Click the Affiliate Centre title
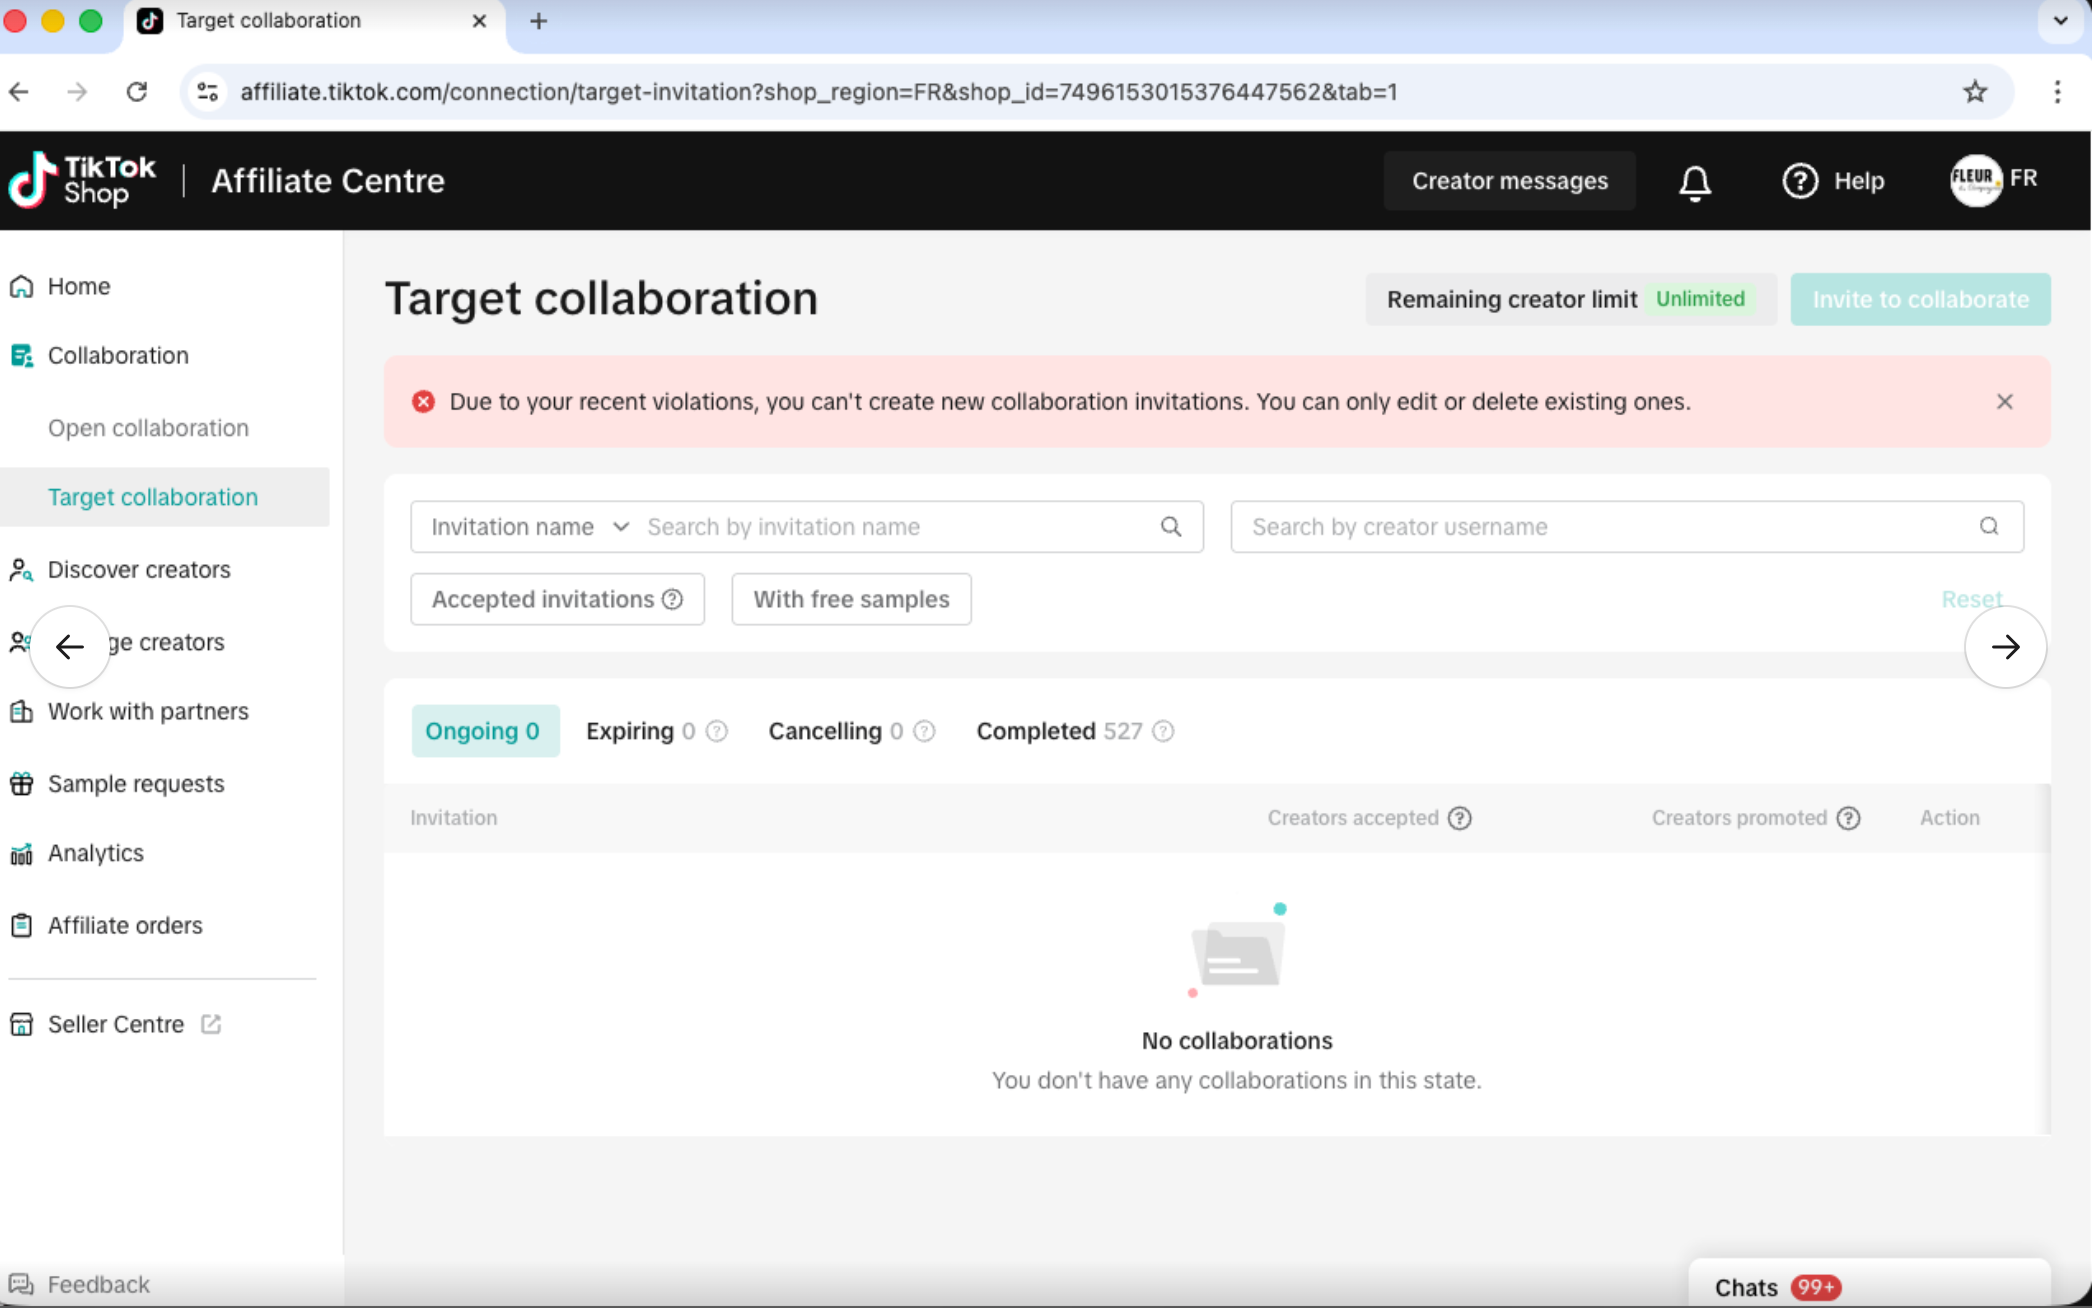This screenshot has height=1308, width=2092. (x=328, y=181)
